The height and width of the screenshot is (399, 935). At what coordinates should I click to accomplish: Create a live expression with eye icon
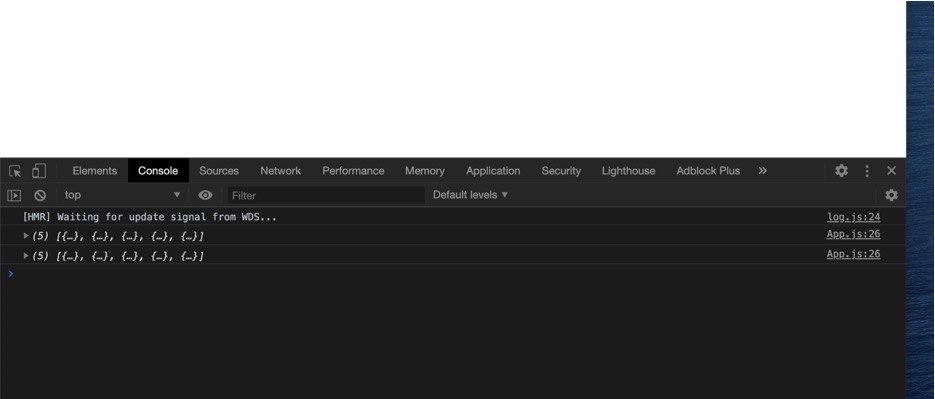(205, 195)
